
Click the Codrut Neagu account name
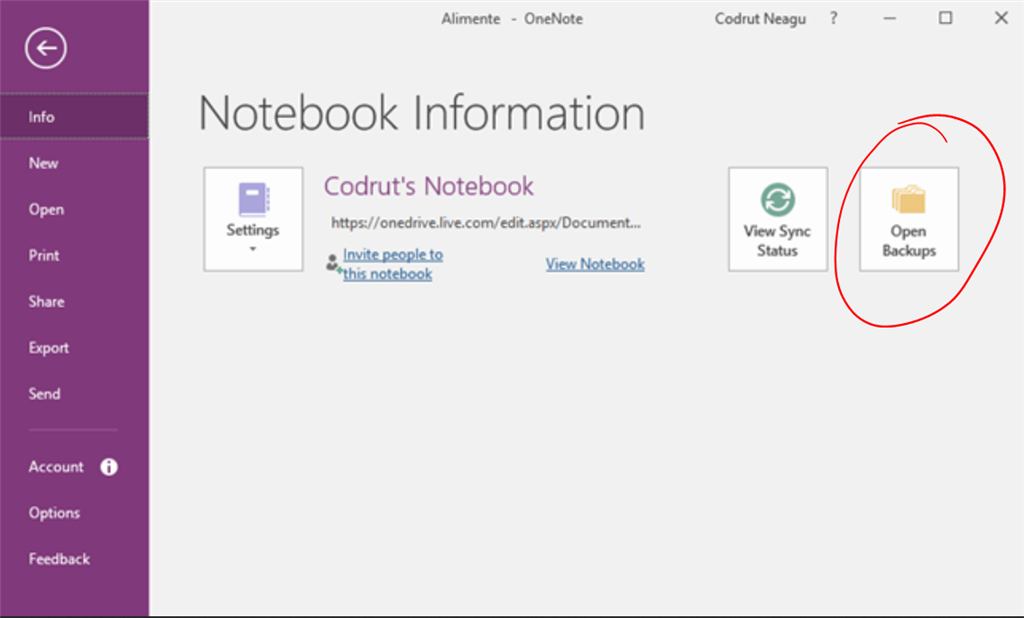(760, 19)
